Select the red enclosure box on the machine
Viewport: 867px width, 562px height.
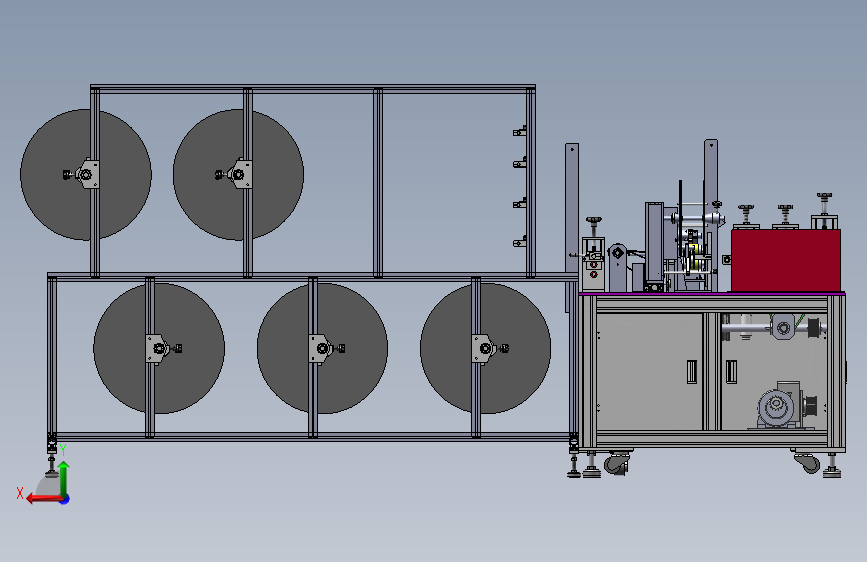coord(786,261)
